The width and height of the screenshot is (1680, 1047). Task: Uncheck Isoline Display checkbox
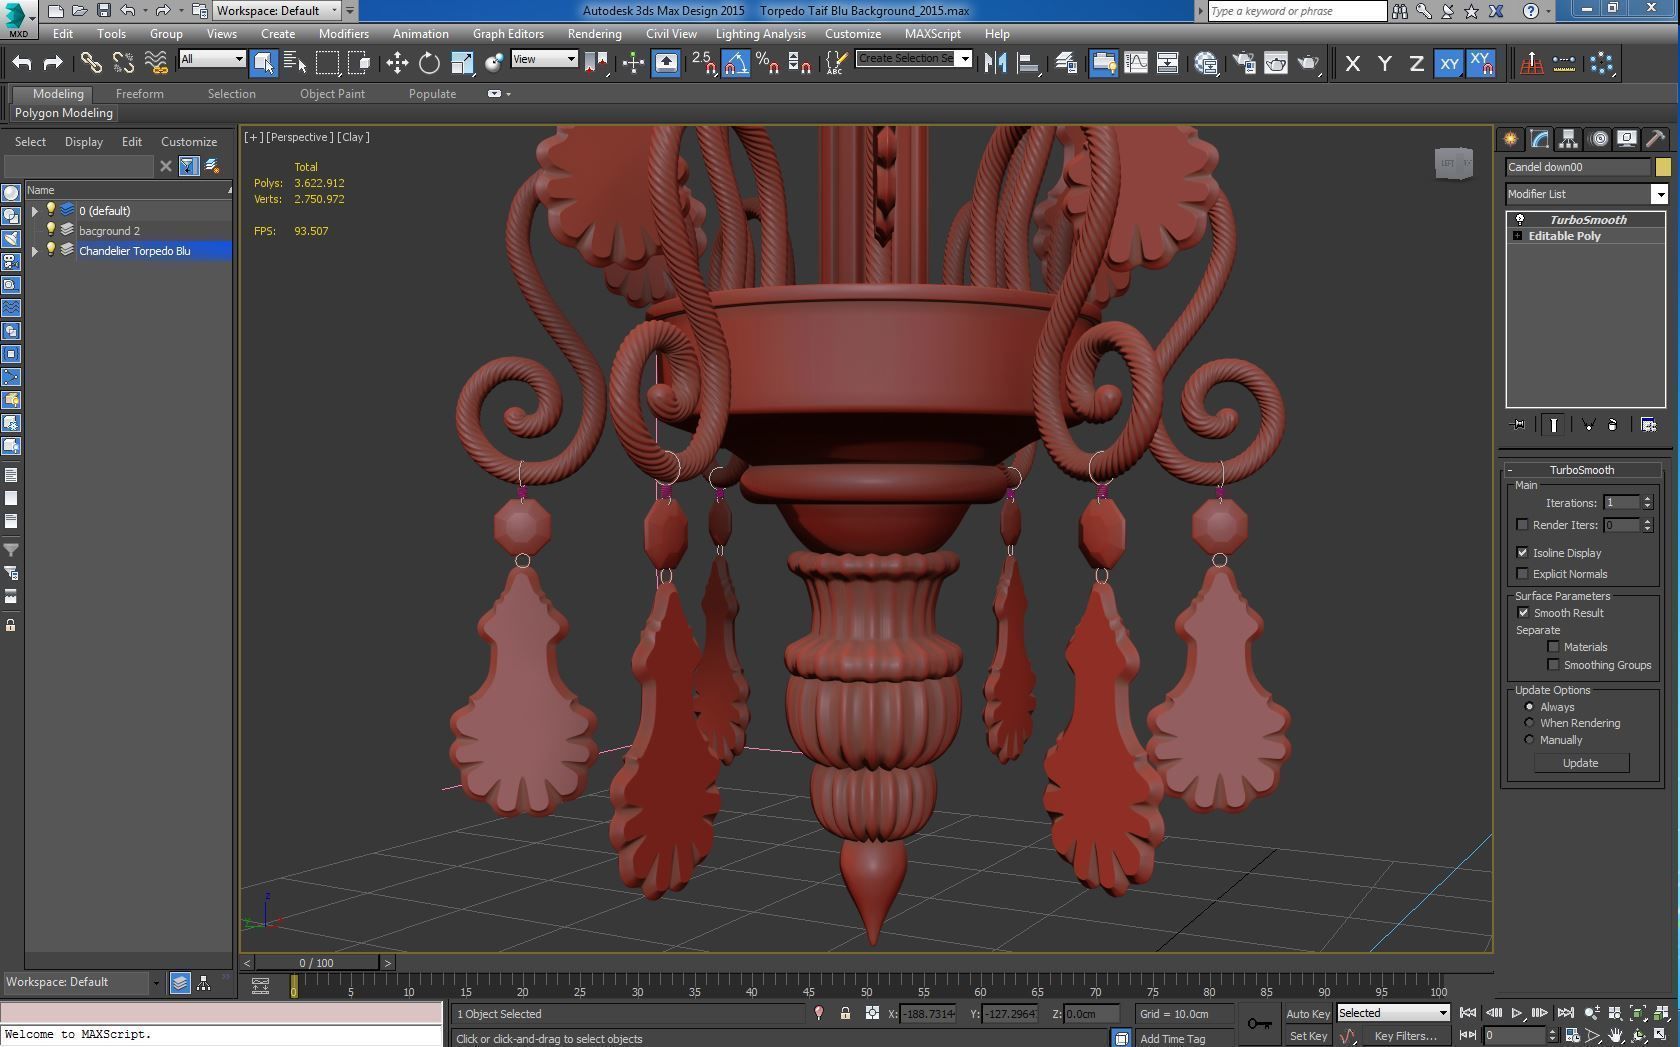(1523, 553)
